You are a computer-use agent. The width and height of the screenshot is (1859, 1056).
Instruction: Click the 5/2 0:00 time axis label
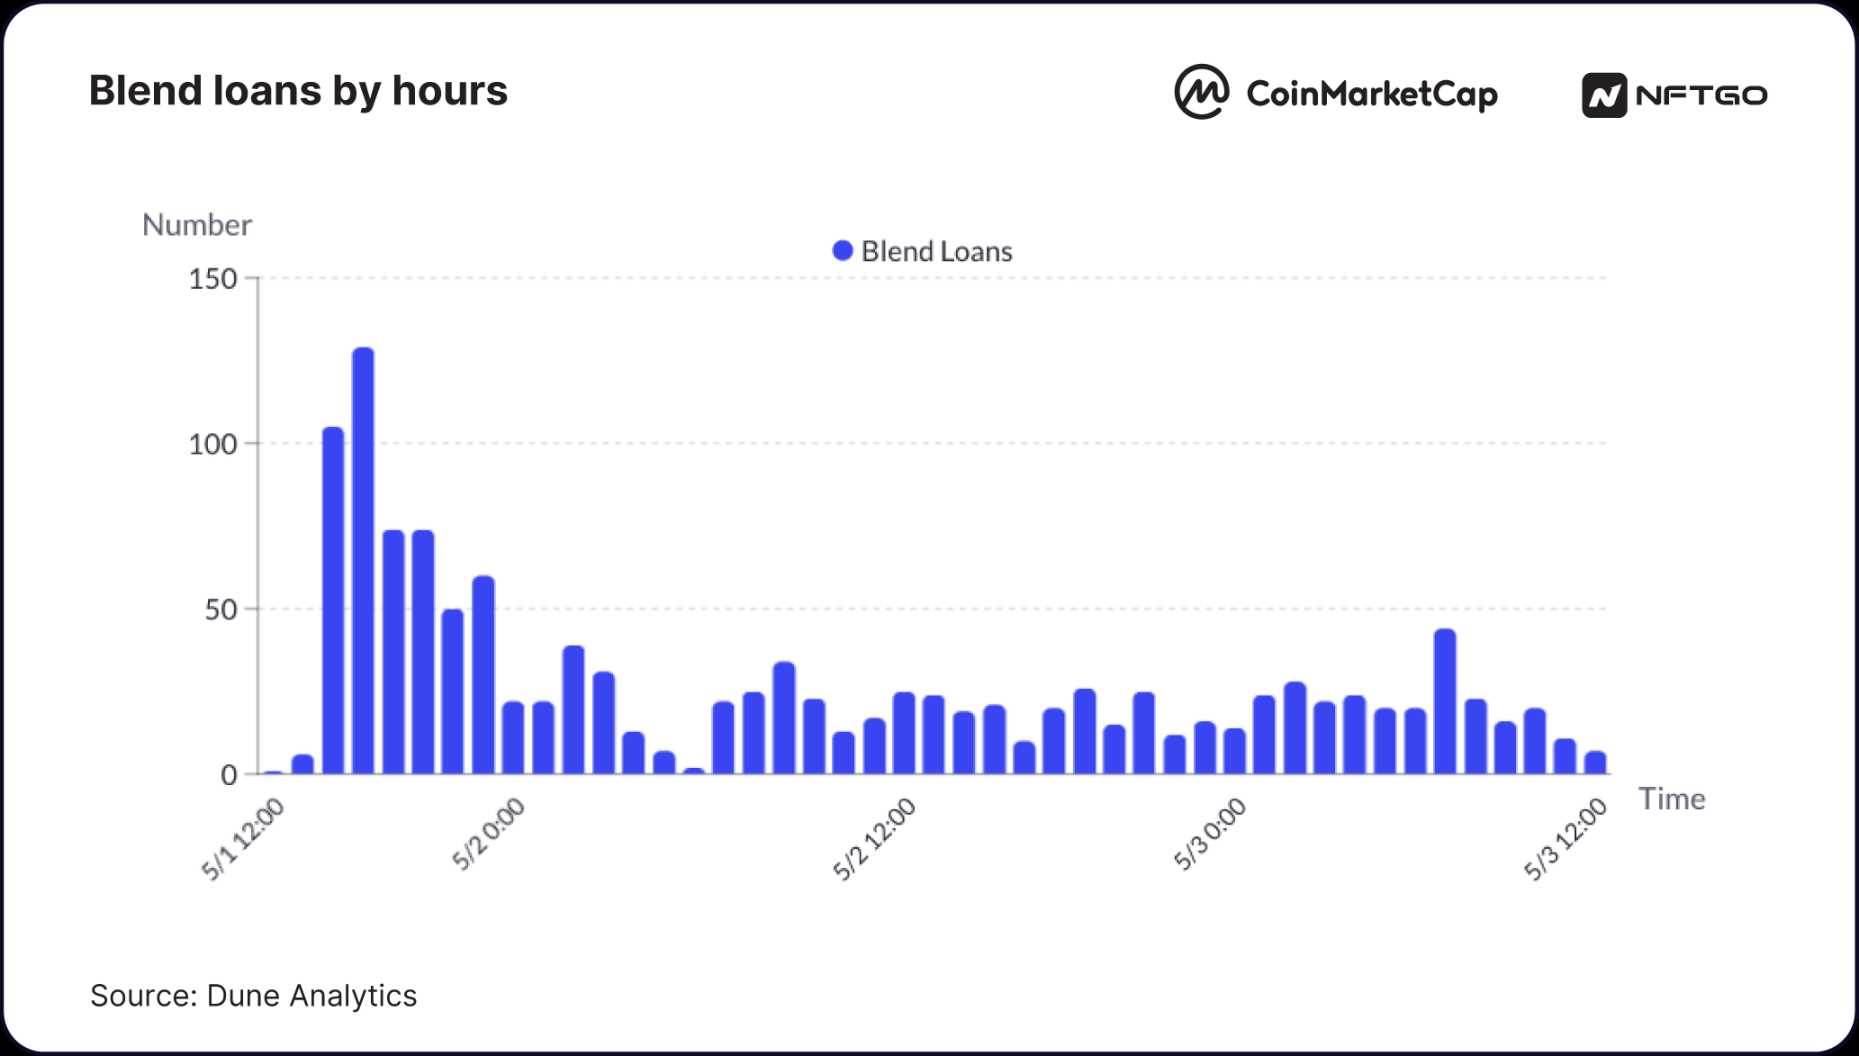coord(487,834)
